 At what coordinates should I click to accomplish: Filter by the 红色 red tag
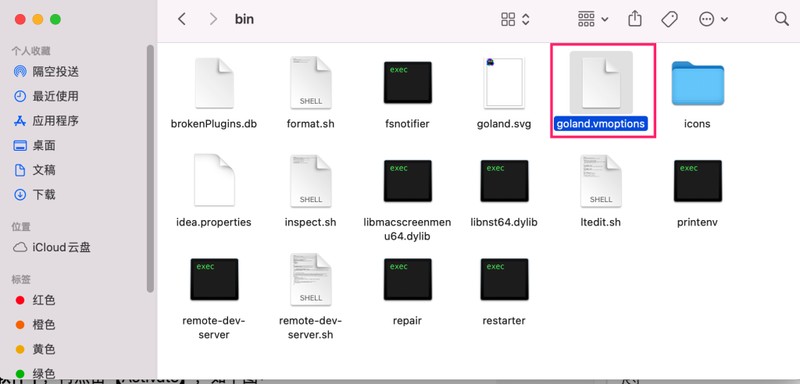coord(35,300)
